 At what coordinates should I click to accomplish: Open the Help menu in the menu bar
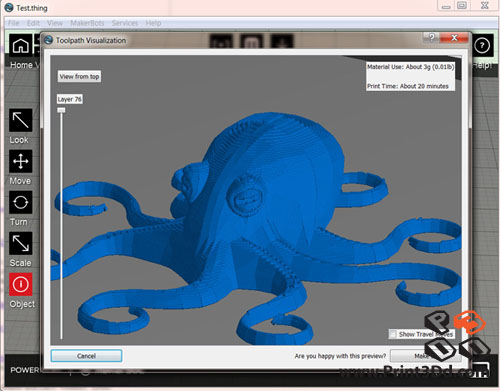153,23
